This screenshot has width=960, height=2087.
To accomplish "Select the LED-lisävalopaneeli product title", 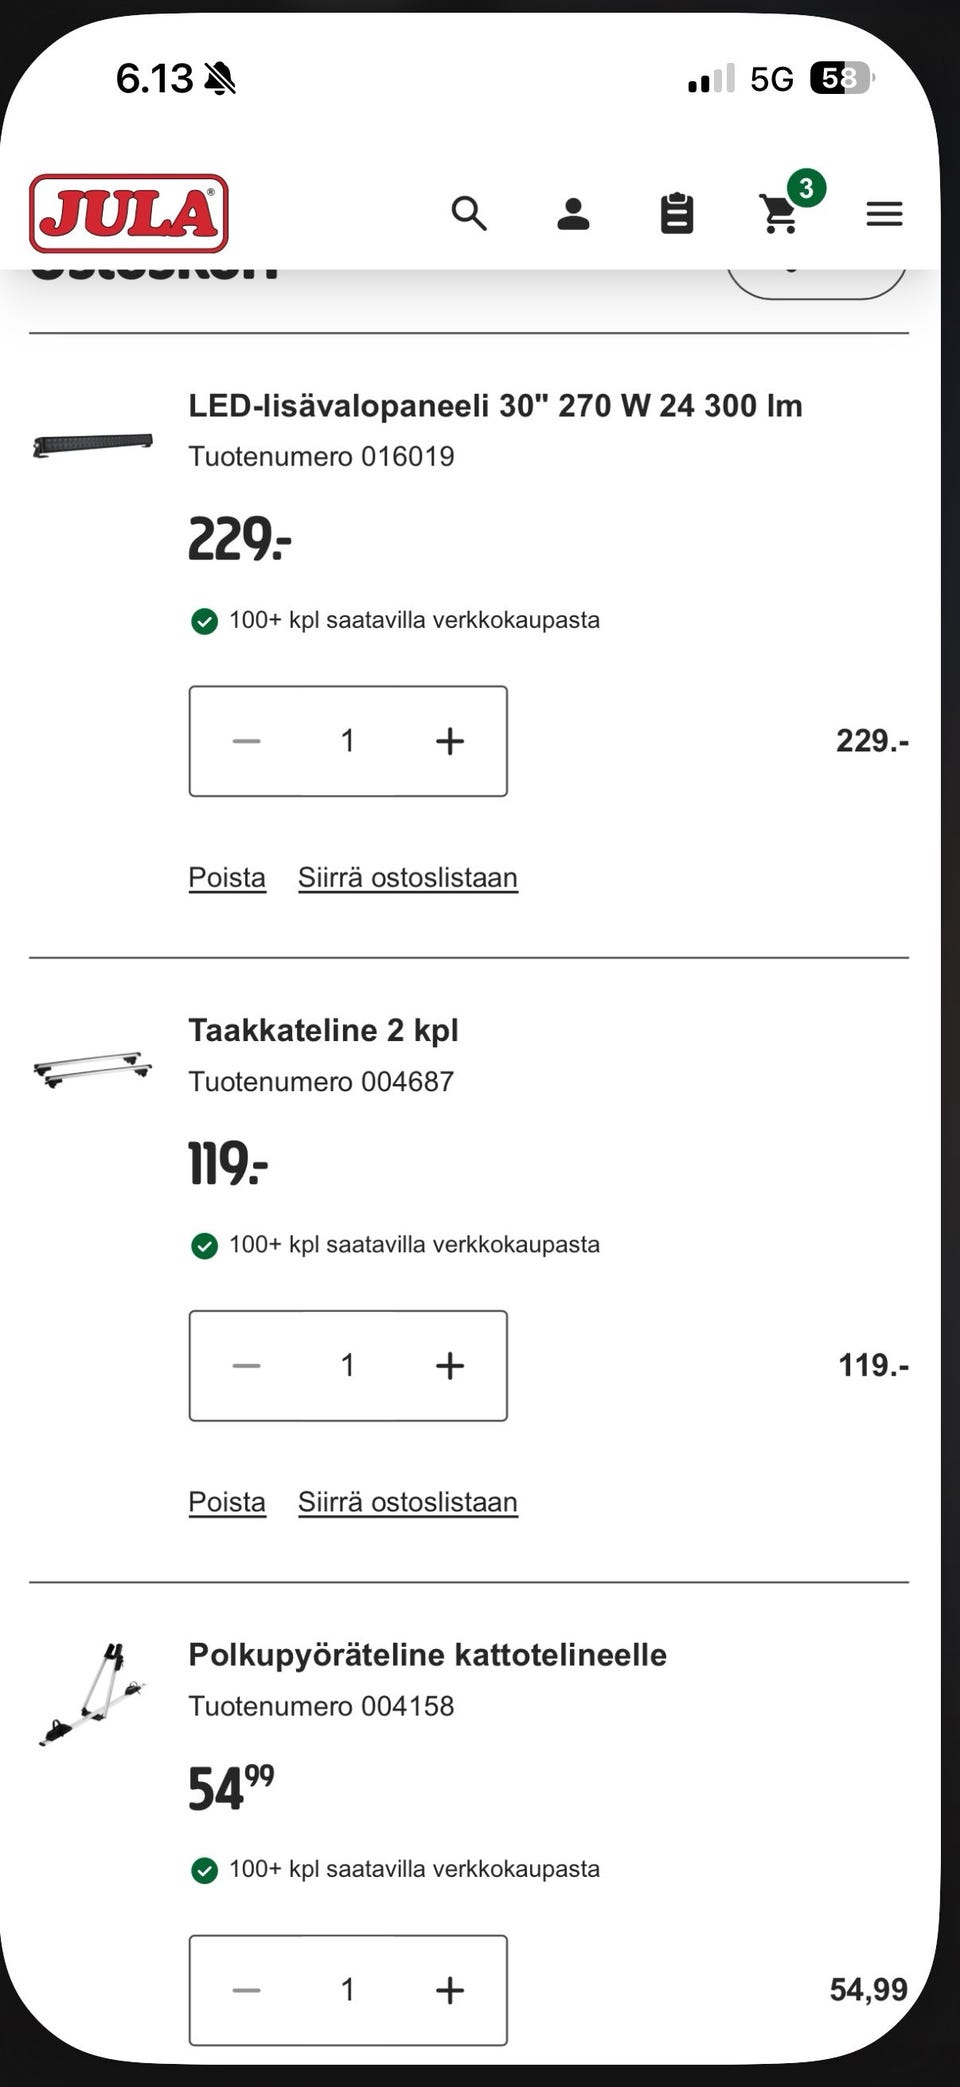I will pyautogui.click(x=494, y=406).
